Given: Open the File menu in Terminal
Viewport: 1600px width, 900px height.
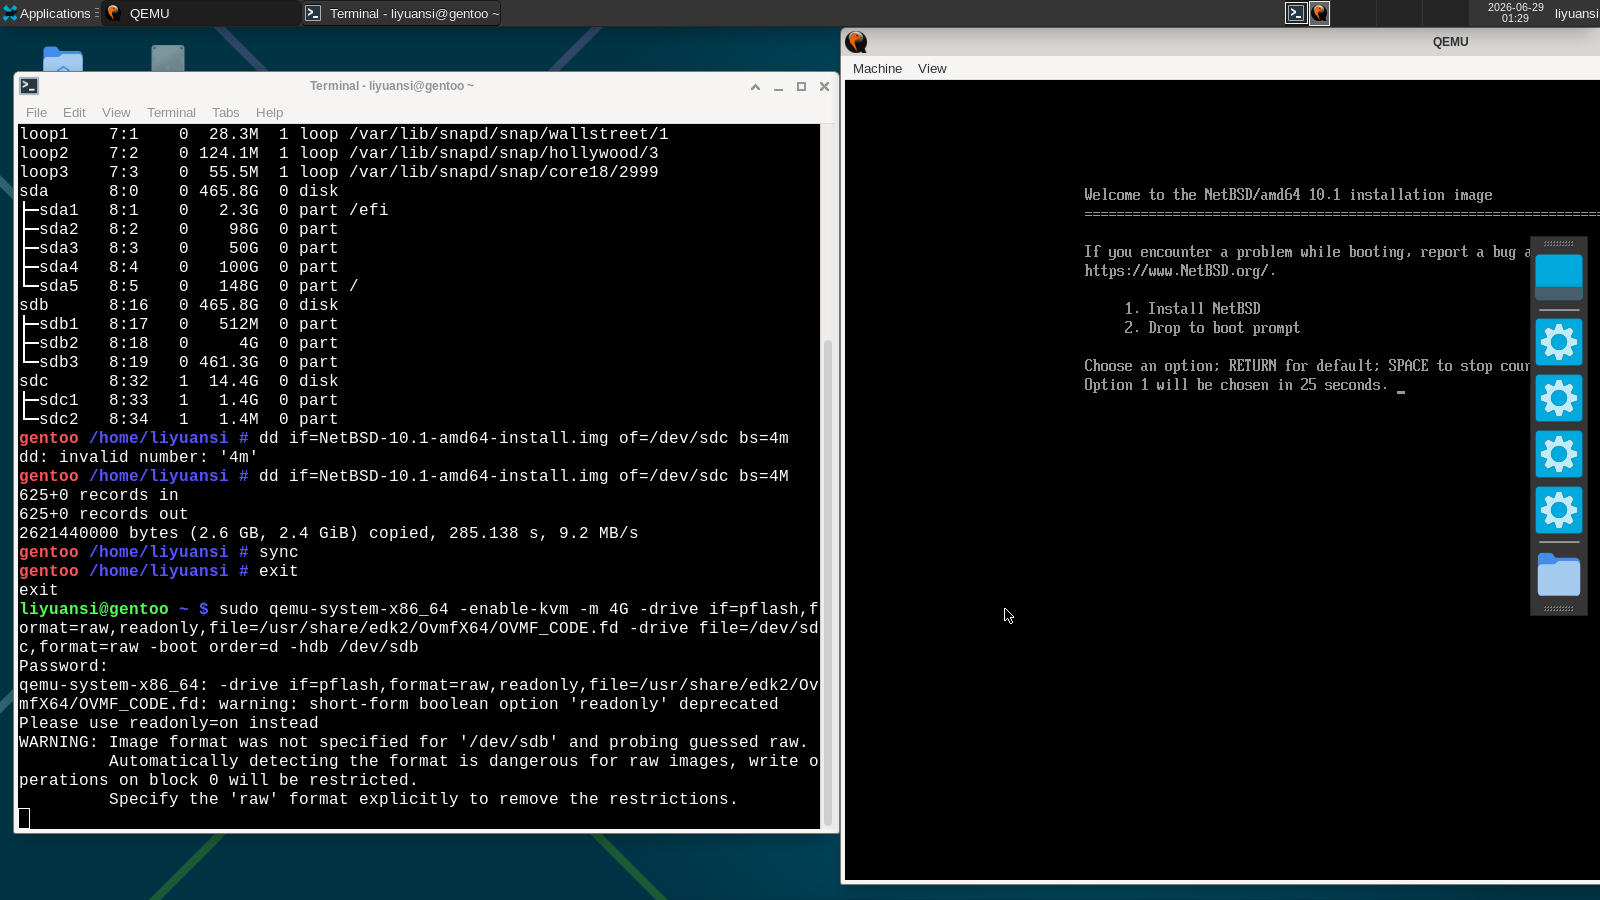Looking at the screenshot, I should 36,113.
